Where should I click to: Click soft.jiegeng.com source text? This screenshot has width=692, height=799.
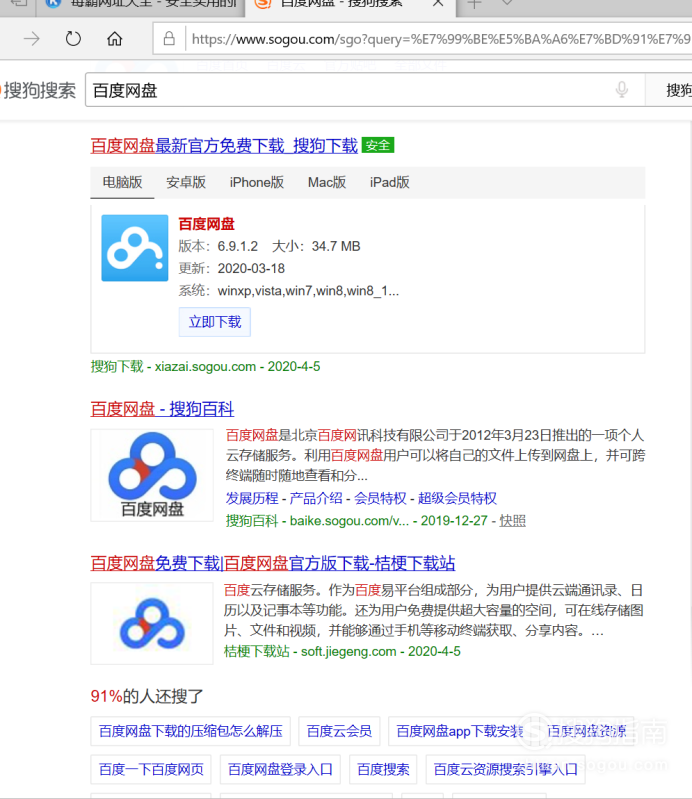tap(348, 652)
